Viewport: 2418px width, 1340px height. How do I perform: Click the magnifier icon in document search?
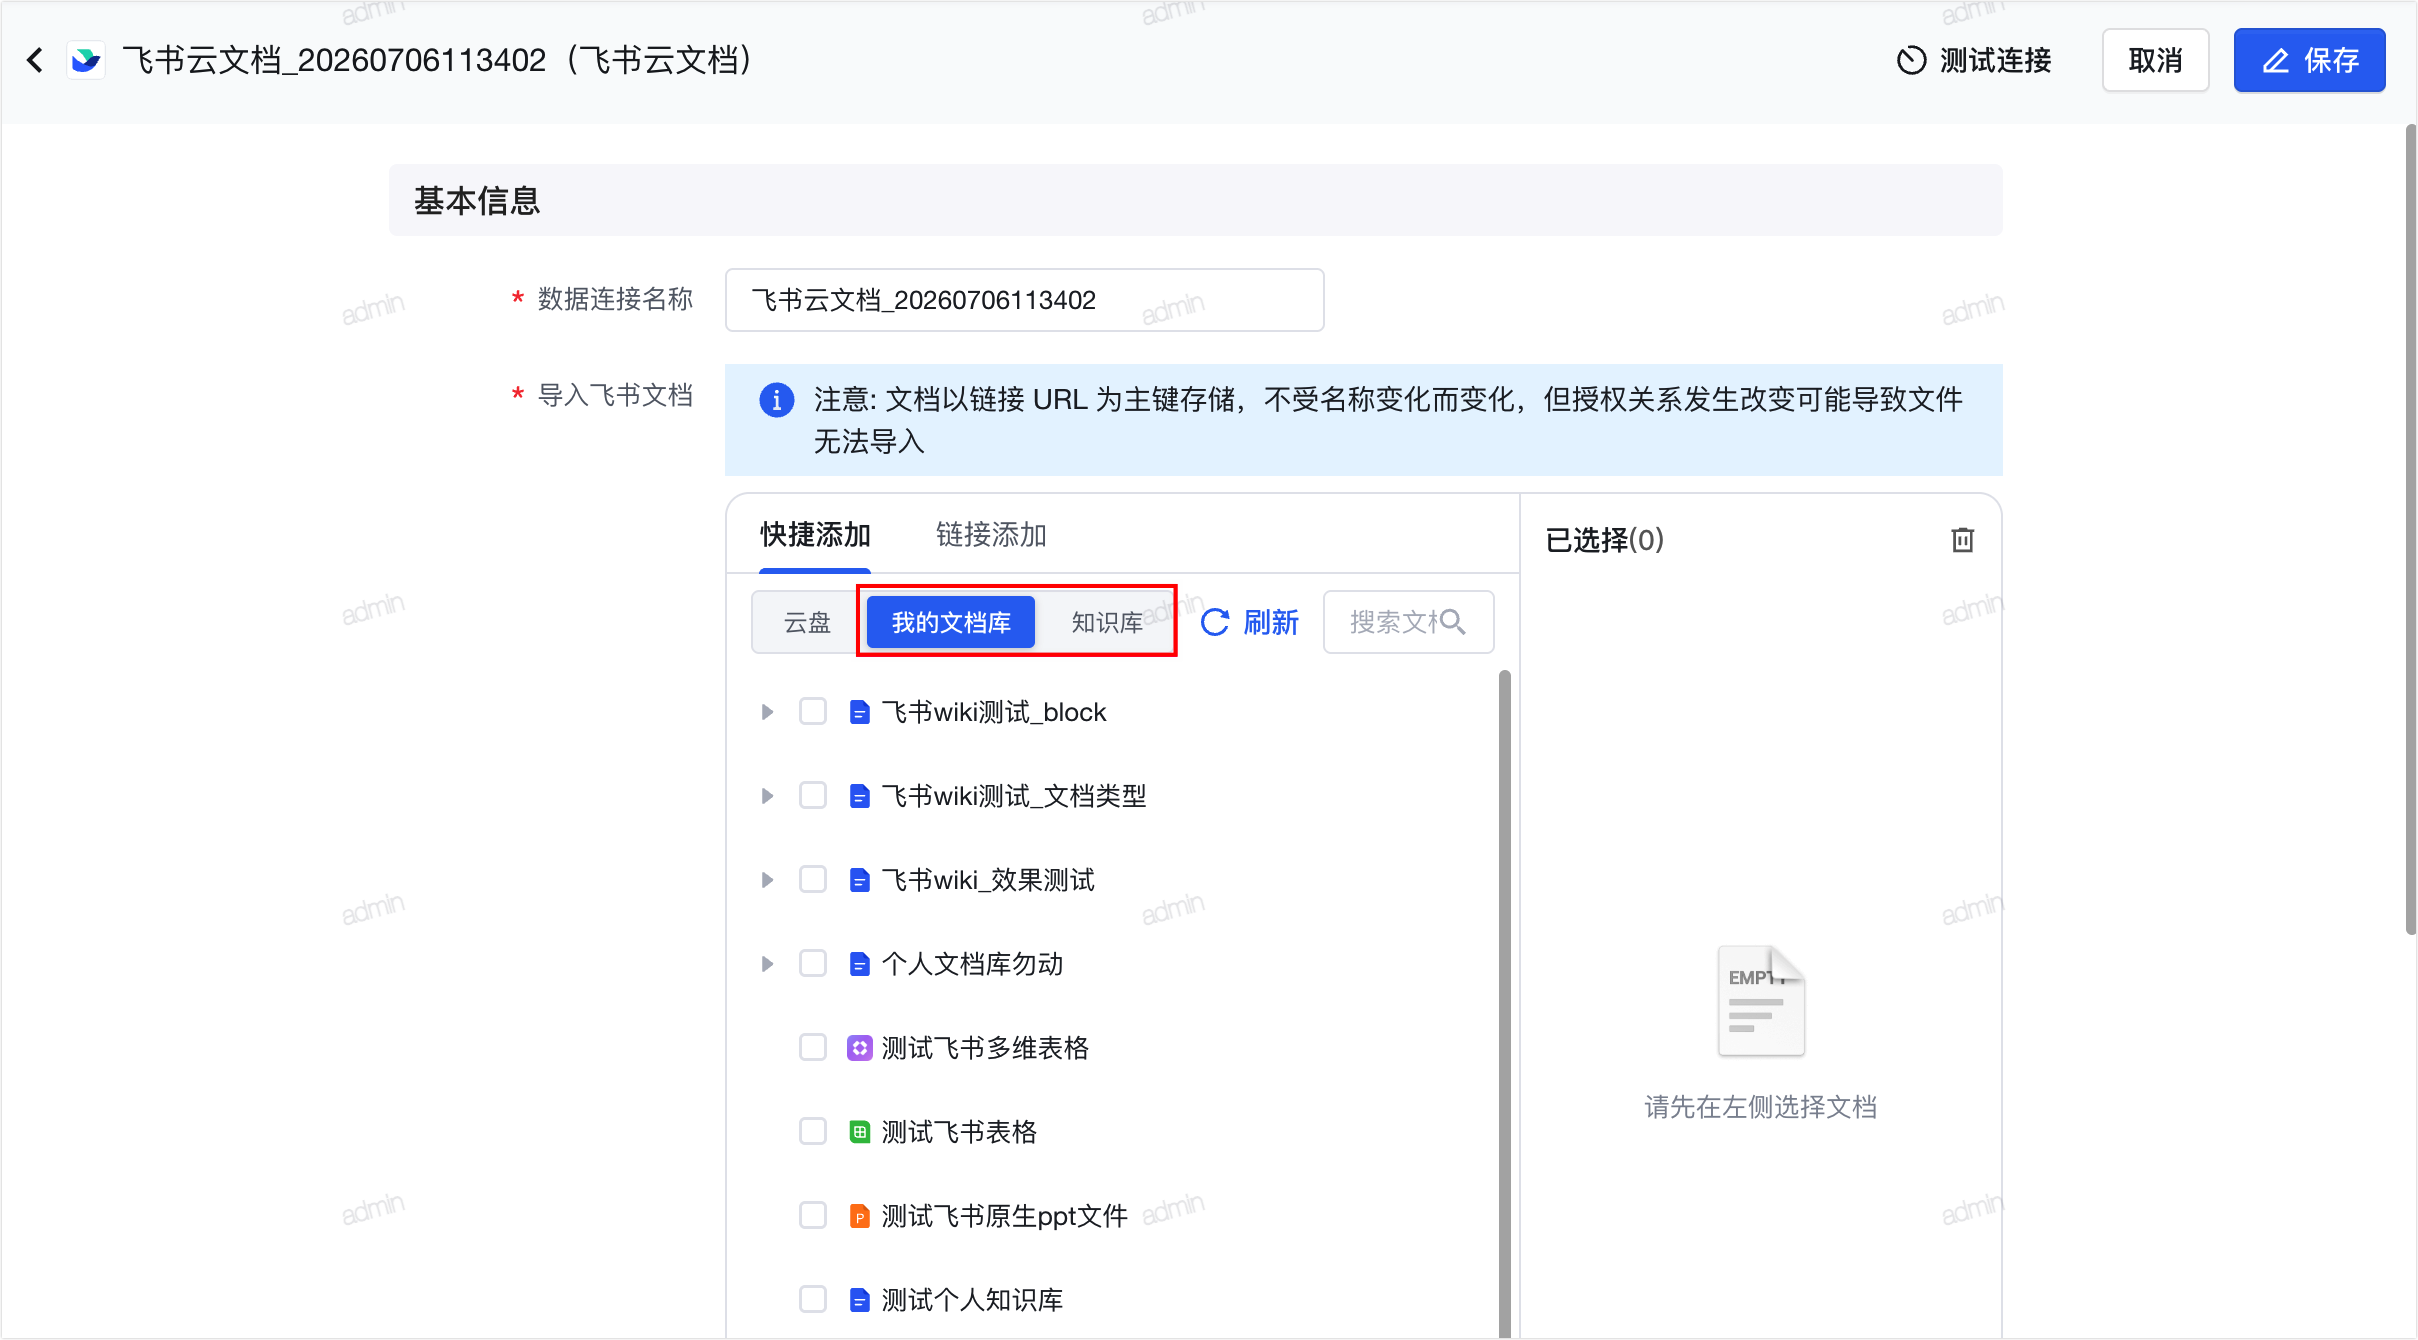click(1453, 622)
